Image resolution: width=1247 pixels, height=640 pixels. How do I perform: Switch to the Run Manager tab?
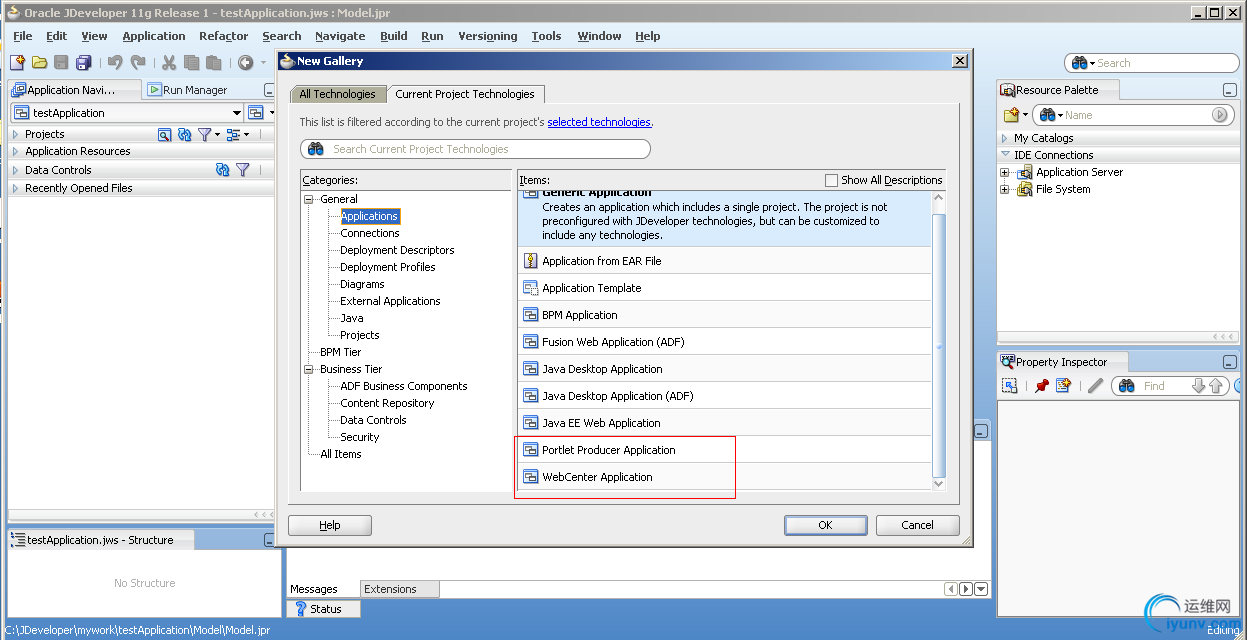pos(189,90)
